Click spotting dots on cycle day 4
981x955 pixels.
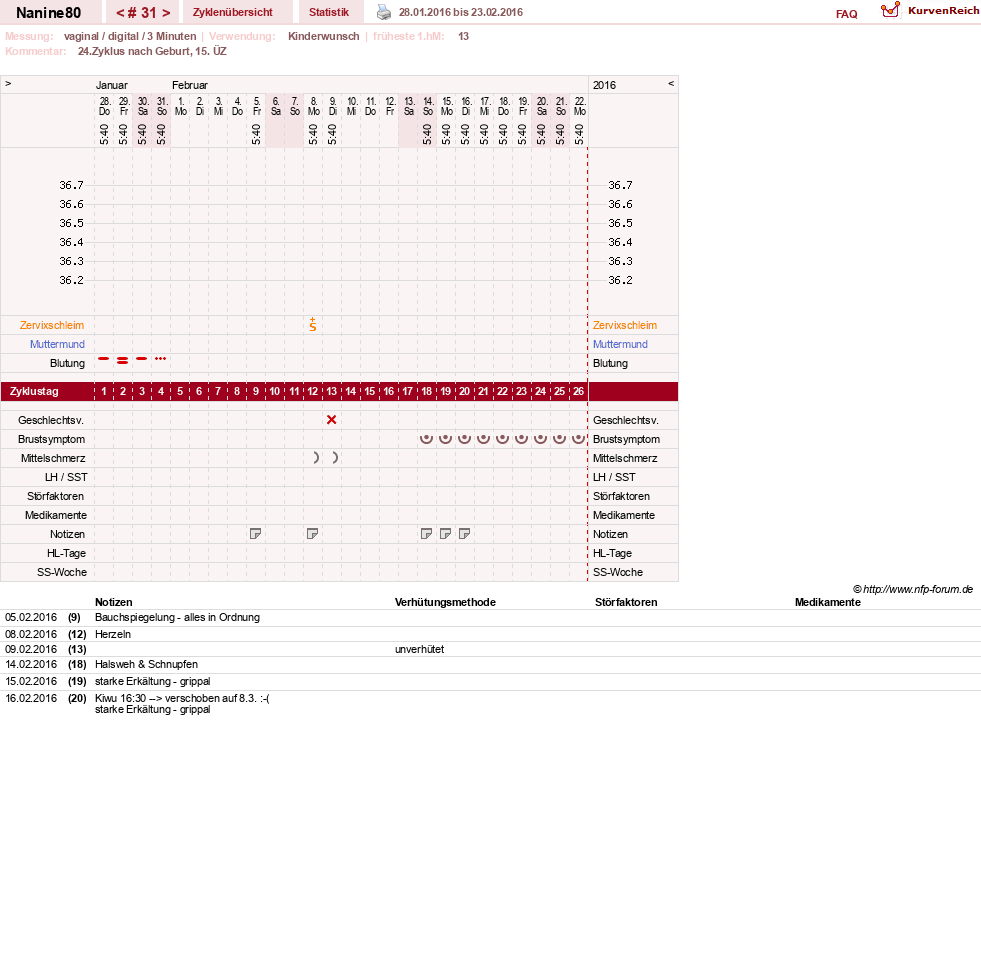pos(161,359)
